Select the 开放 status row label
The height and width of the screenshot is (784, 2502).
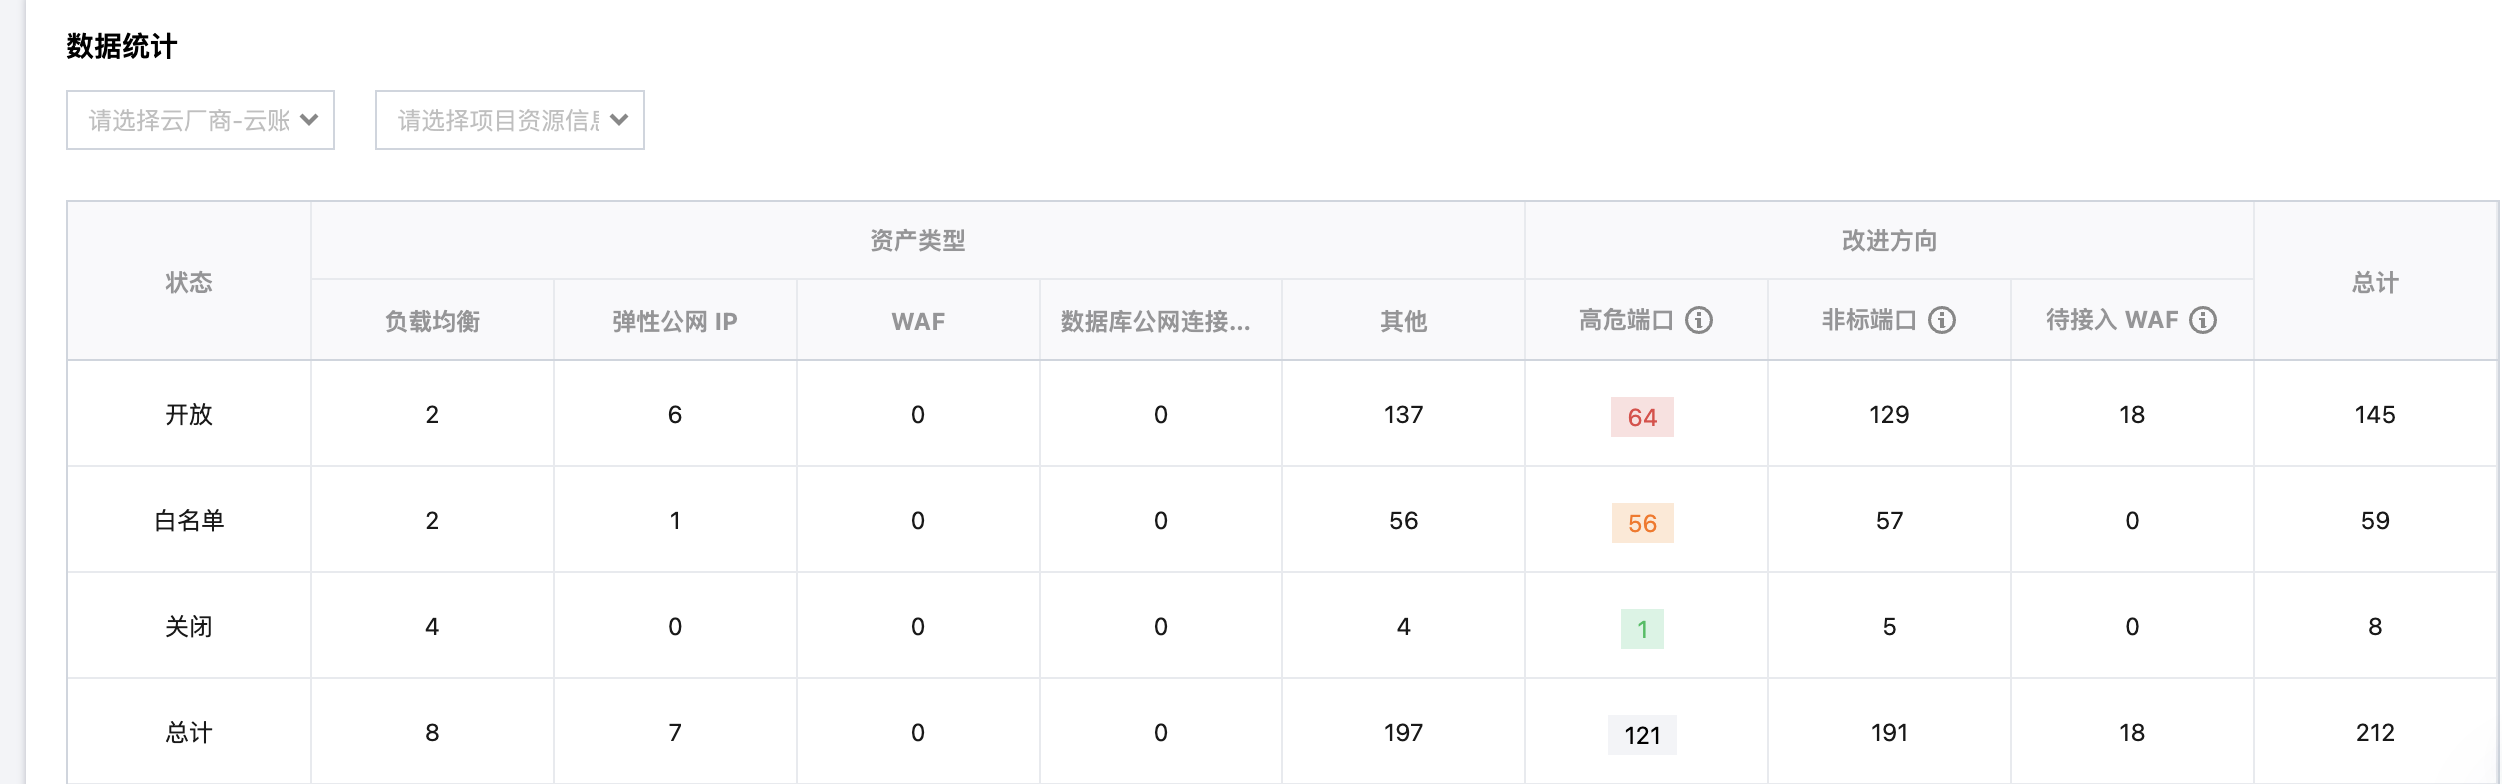pos(189,415)
